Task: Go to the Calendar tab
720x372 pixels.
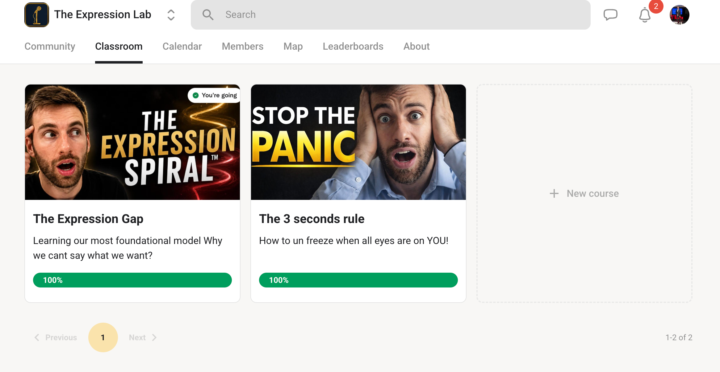Action: [182, 46]
